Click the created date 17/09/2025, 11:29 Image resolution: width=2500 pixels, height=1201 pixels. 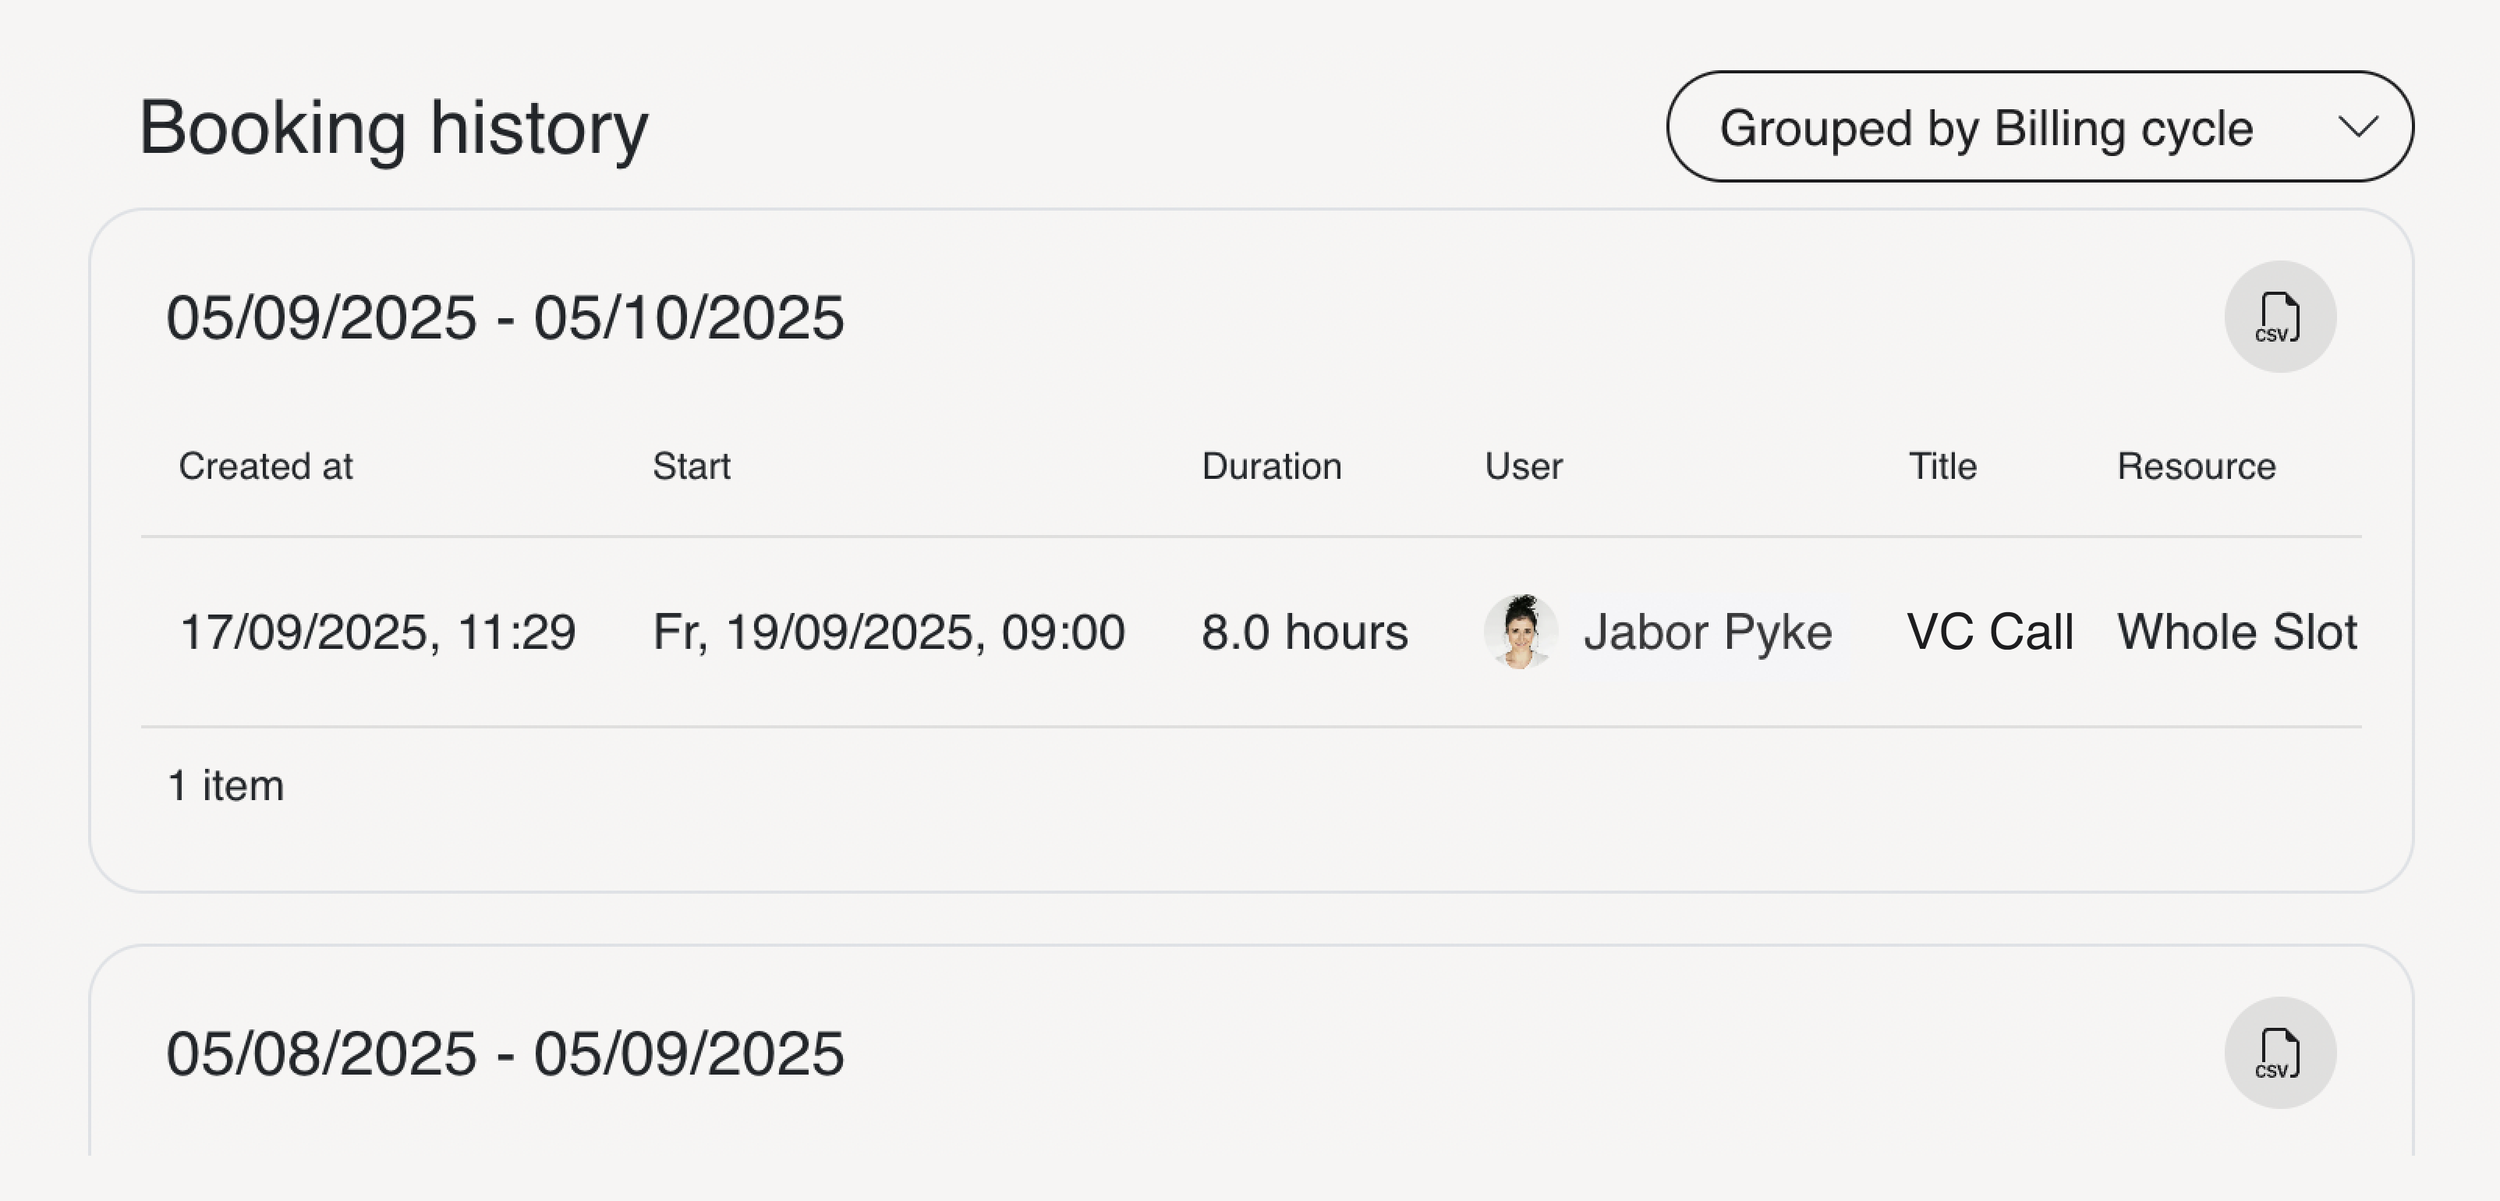point(377,632)
